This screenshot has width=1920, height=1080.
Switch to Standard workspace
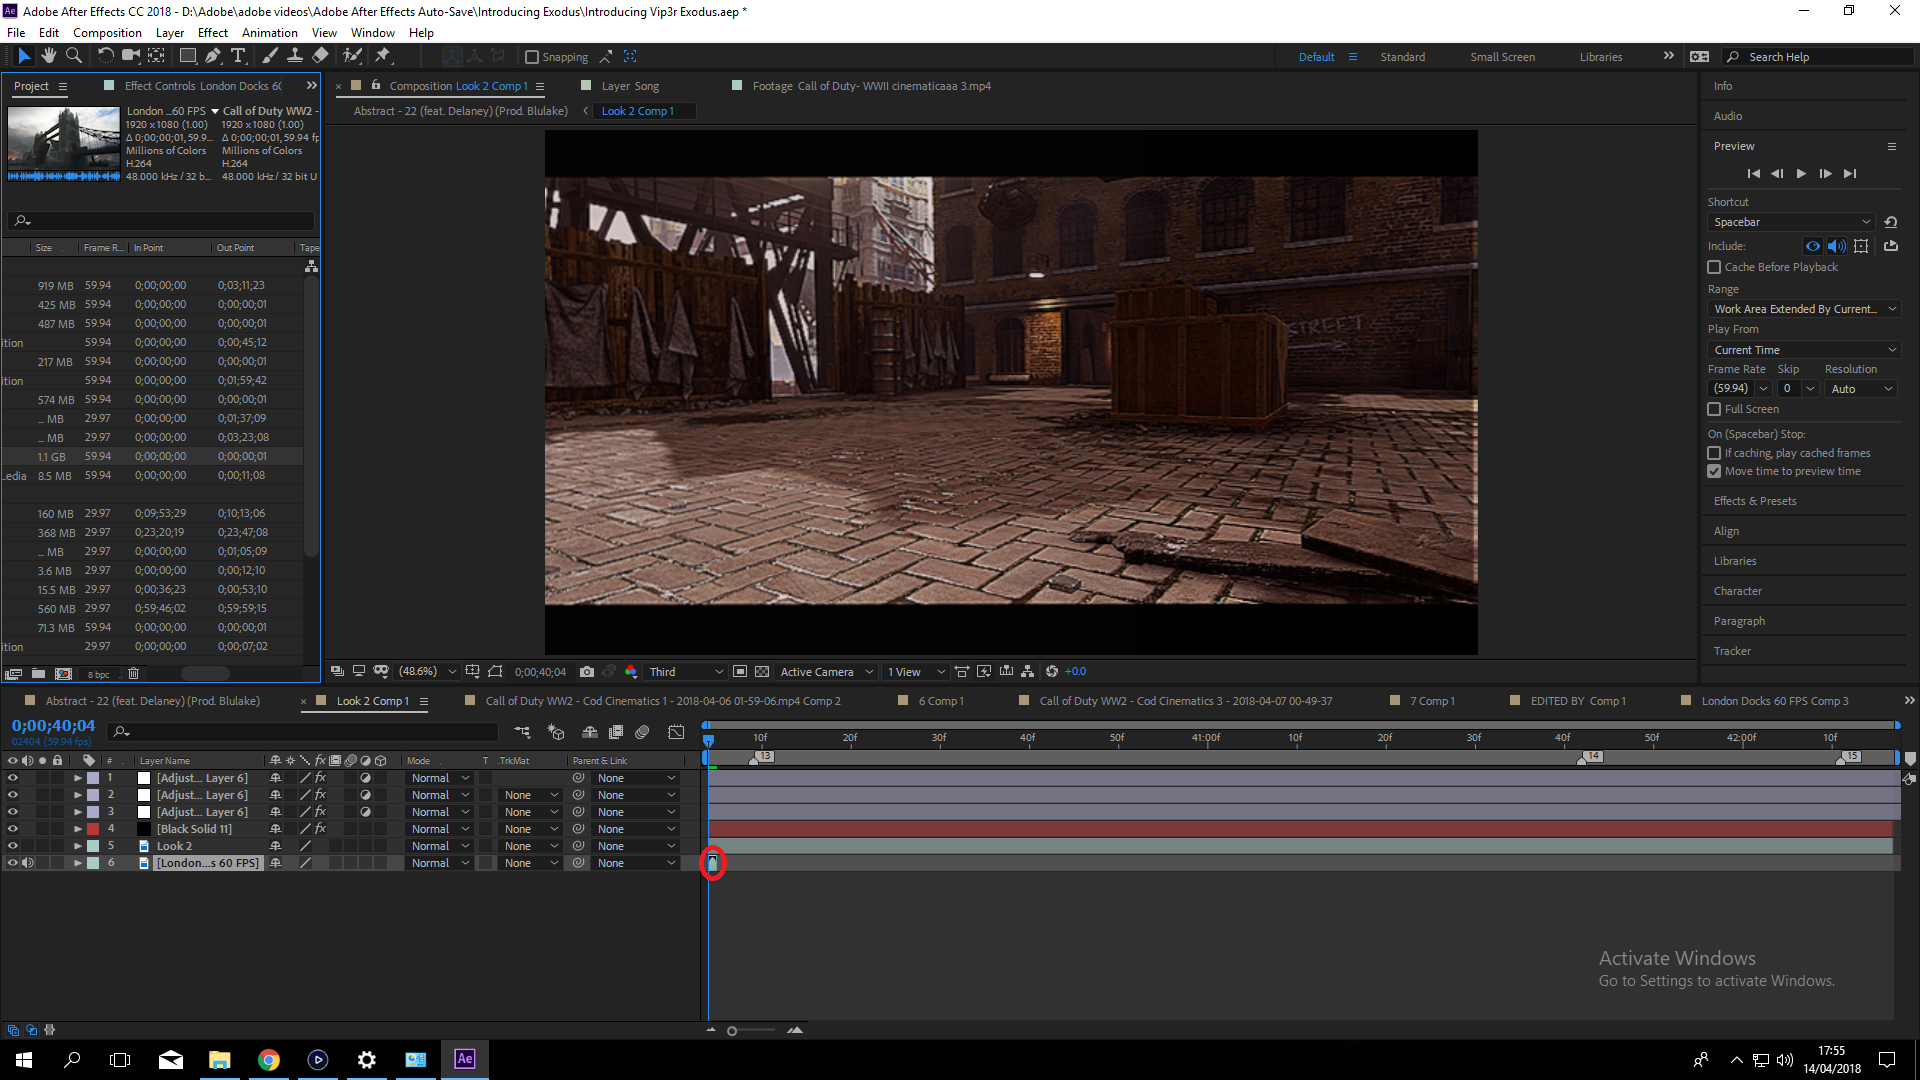click(1402, 57)
